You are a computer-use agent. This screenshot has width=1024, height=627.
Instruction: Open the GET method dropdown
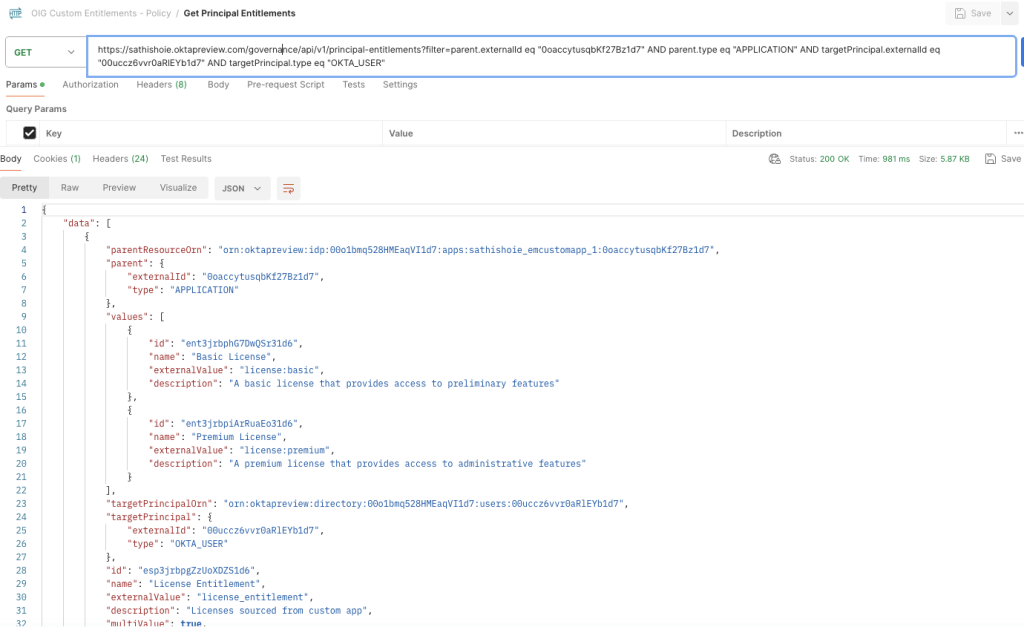point(44,52)
